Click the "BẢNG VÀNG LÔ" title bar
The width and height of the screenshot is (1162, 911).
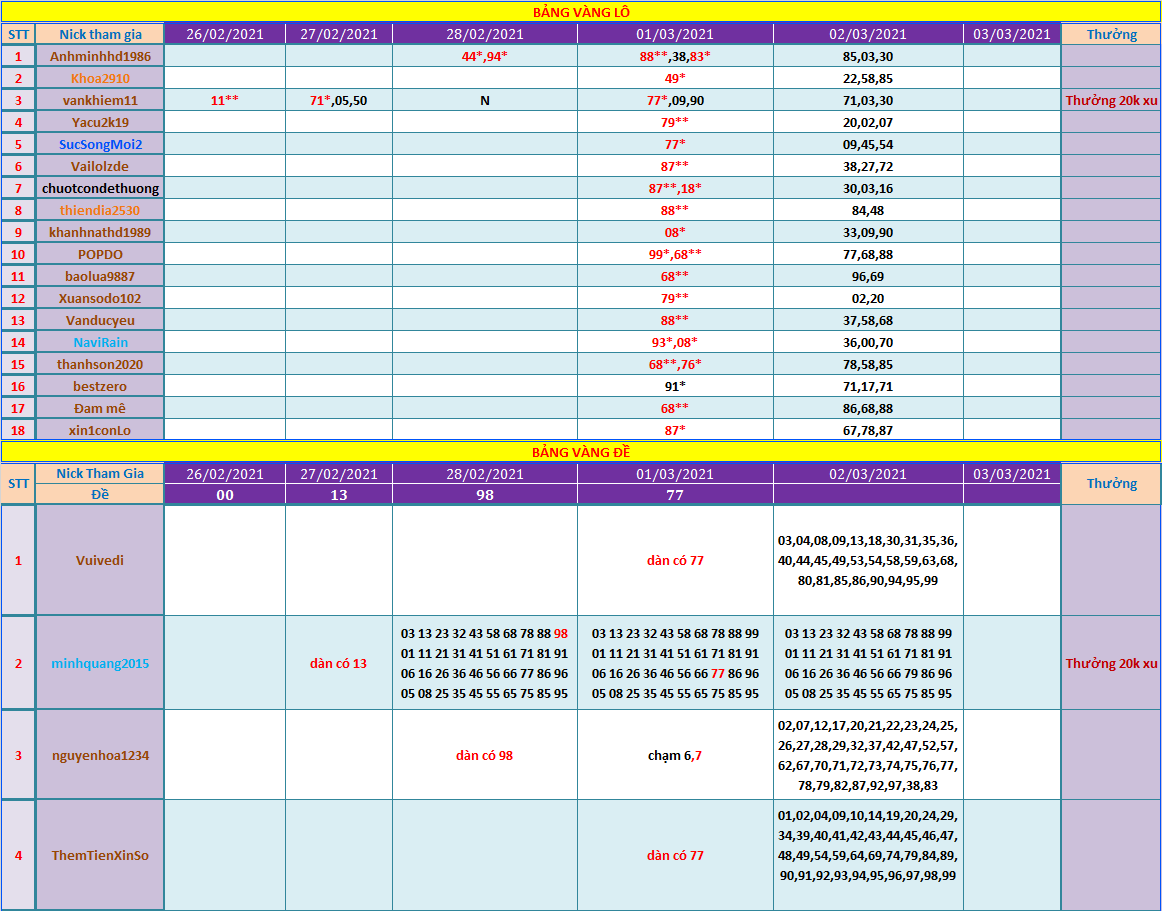pos(580,12)
